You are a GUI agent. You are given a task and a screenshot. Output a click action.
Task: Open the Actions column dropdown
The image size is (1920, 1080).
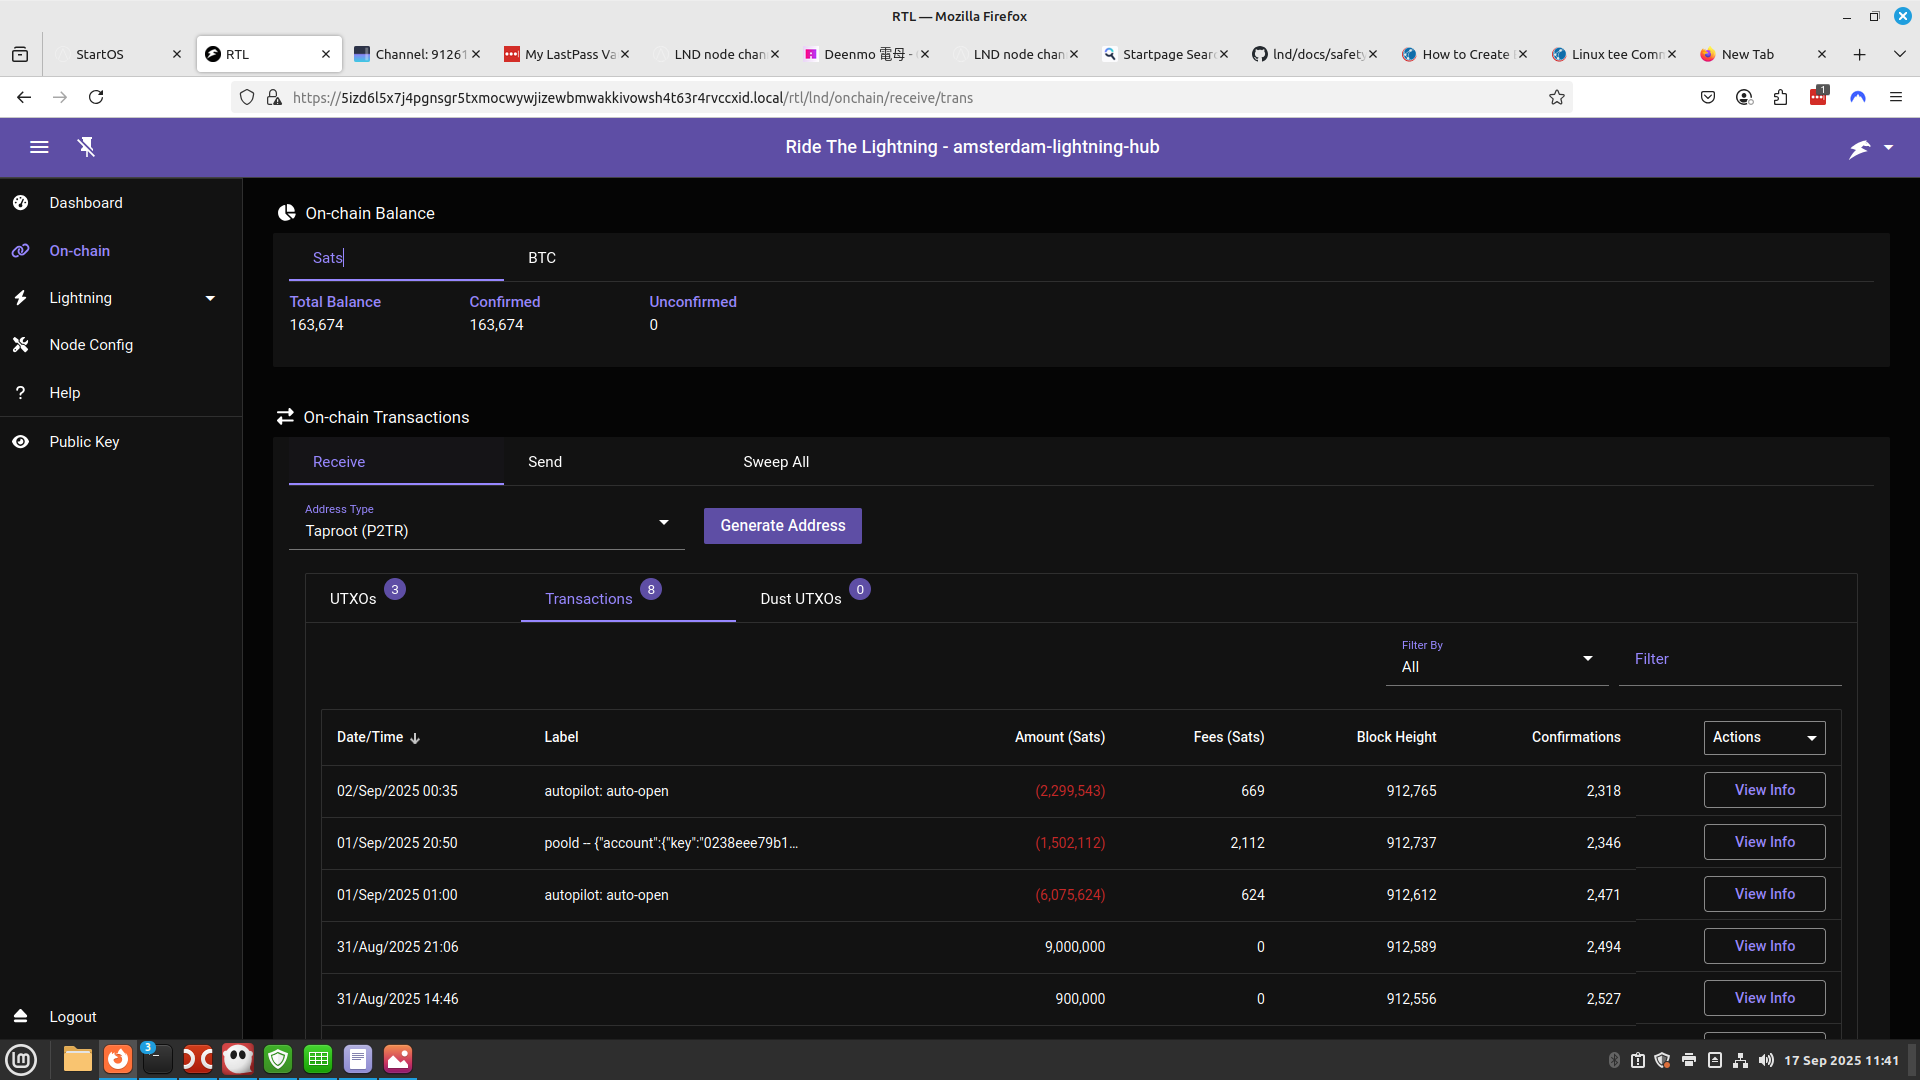pos(1764,738)
